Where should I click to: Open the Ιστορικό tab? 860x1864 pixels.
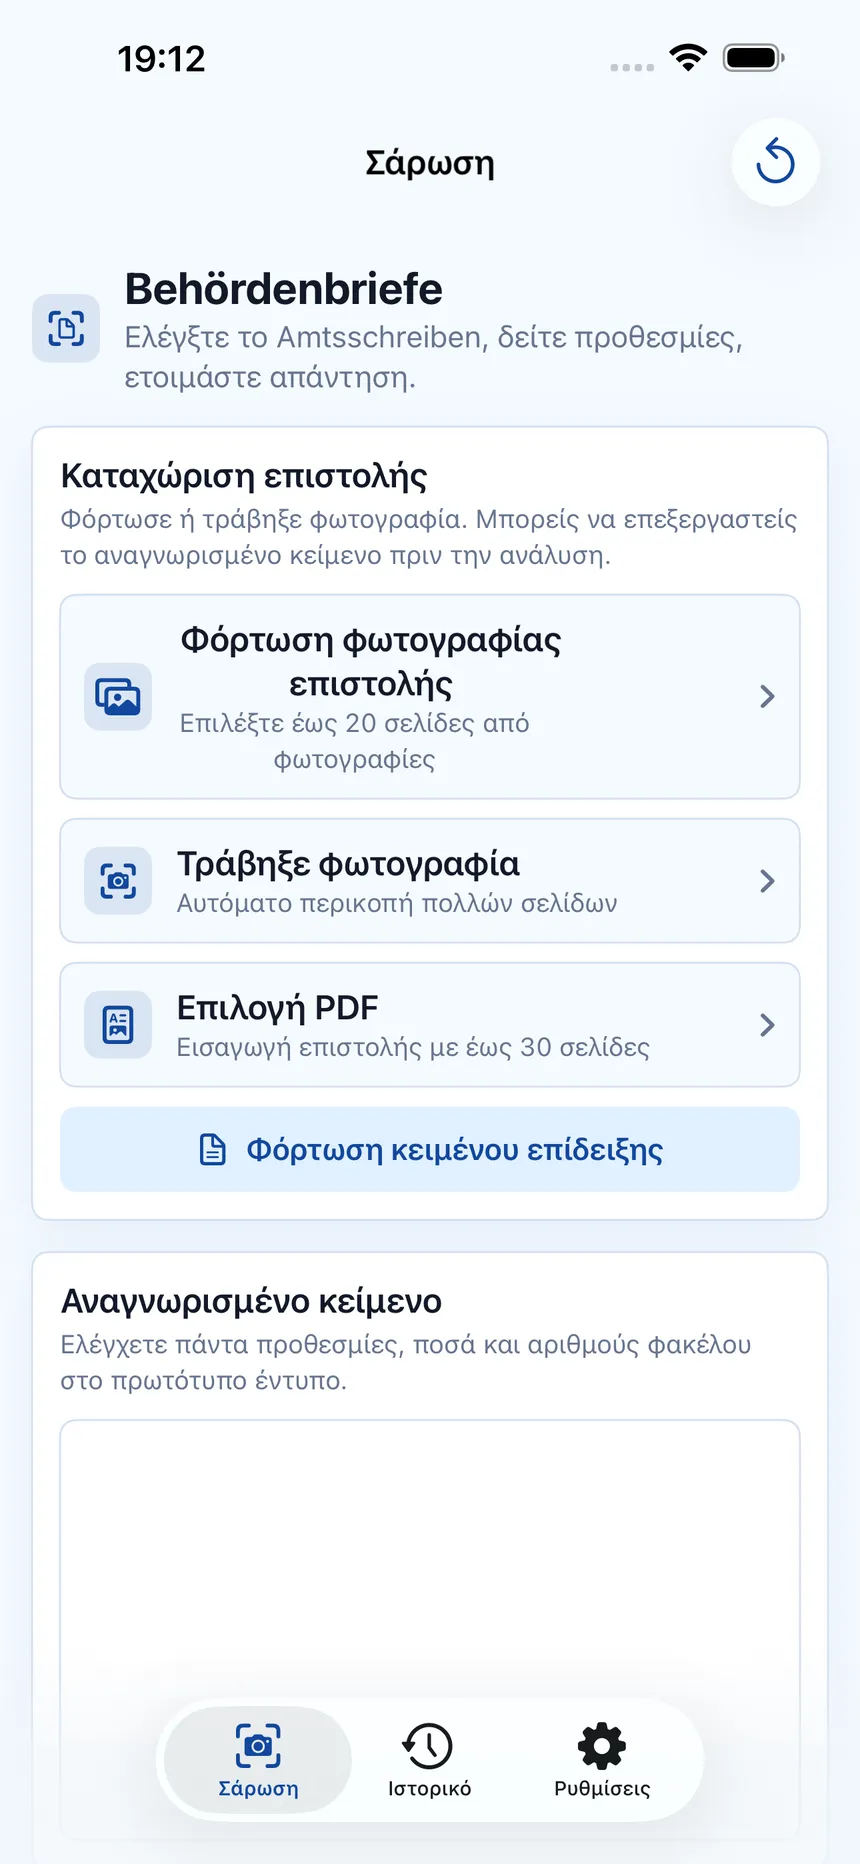click(x=429, y=1760)
